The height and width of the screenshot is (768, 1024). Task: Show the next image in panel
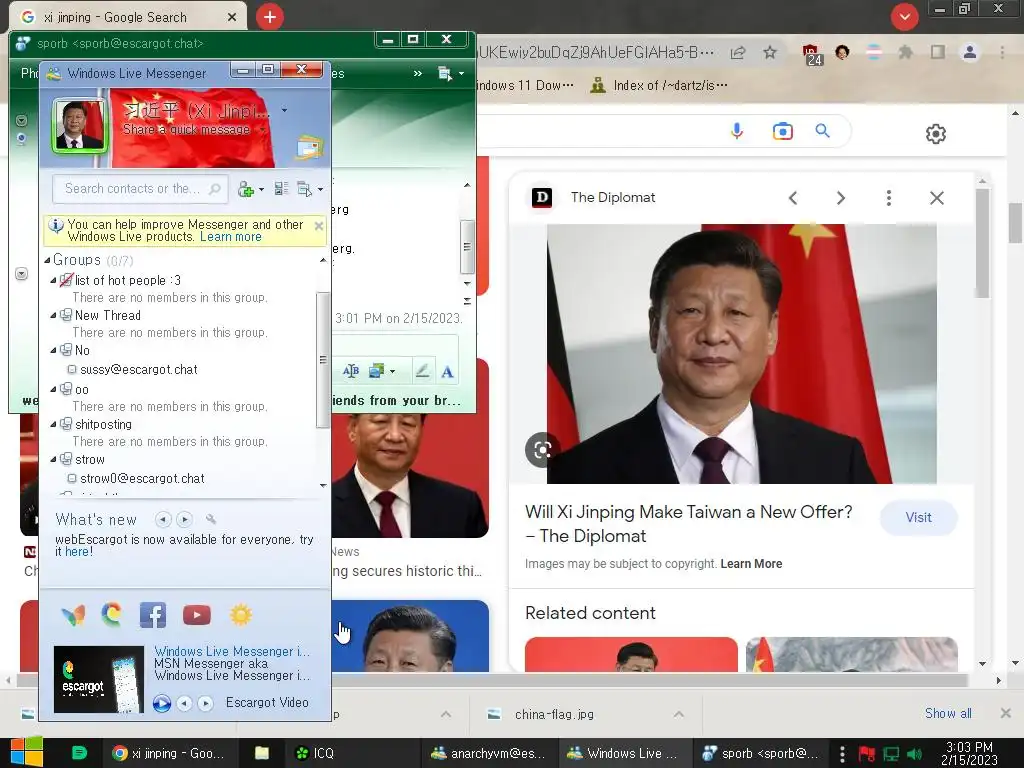coord(840,198)
